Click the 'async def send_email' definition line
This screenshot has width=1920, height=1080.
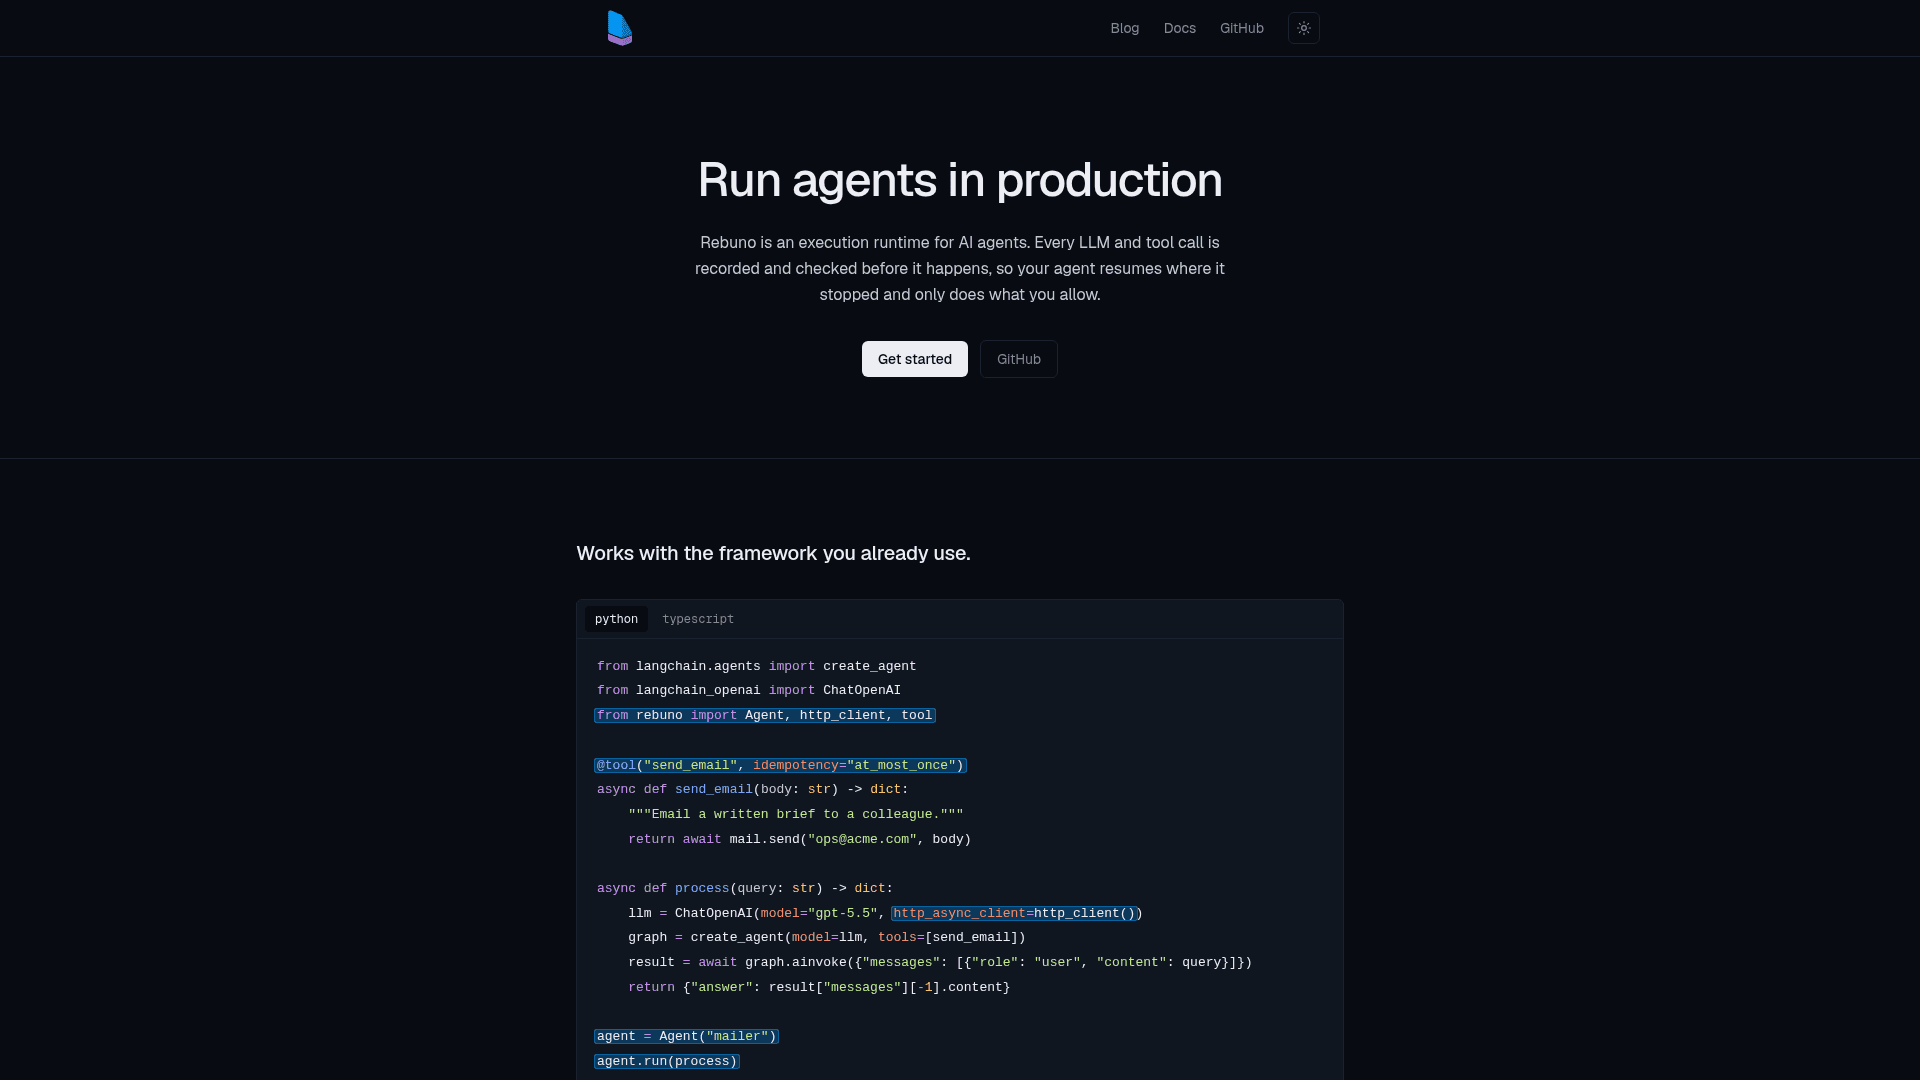tap(753, 789)
